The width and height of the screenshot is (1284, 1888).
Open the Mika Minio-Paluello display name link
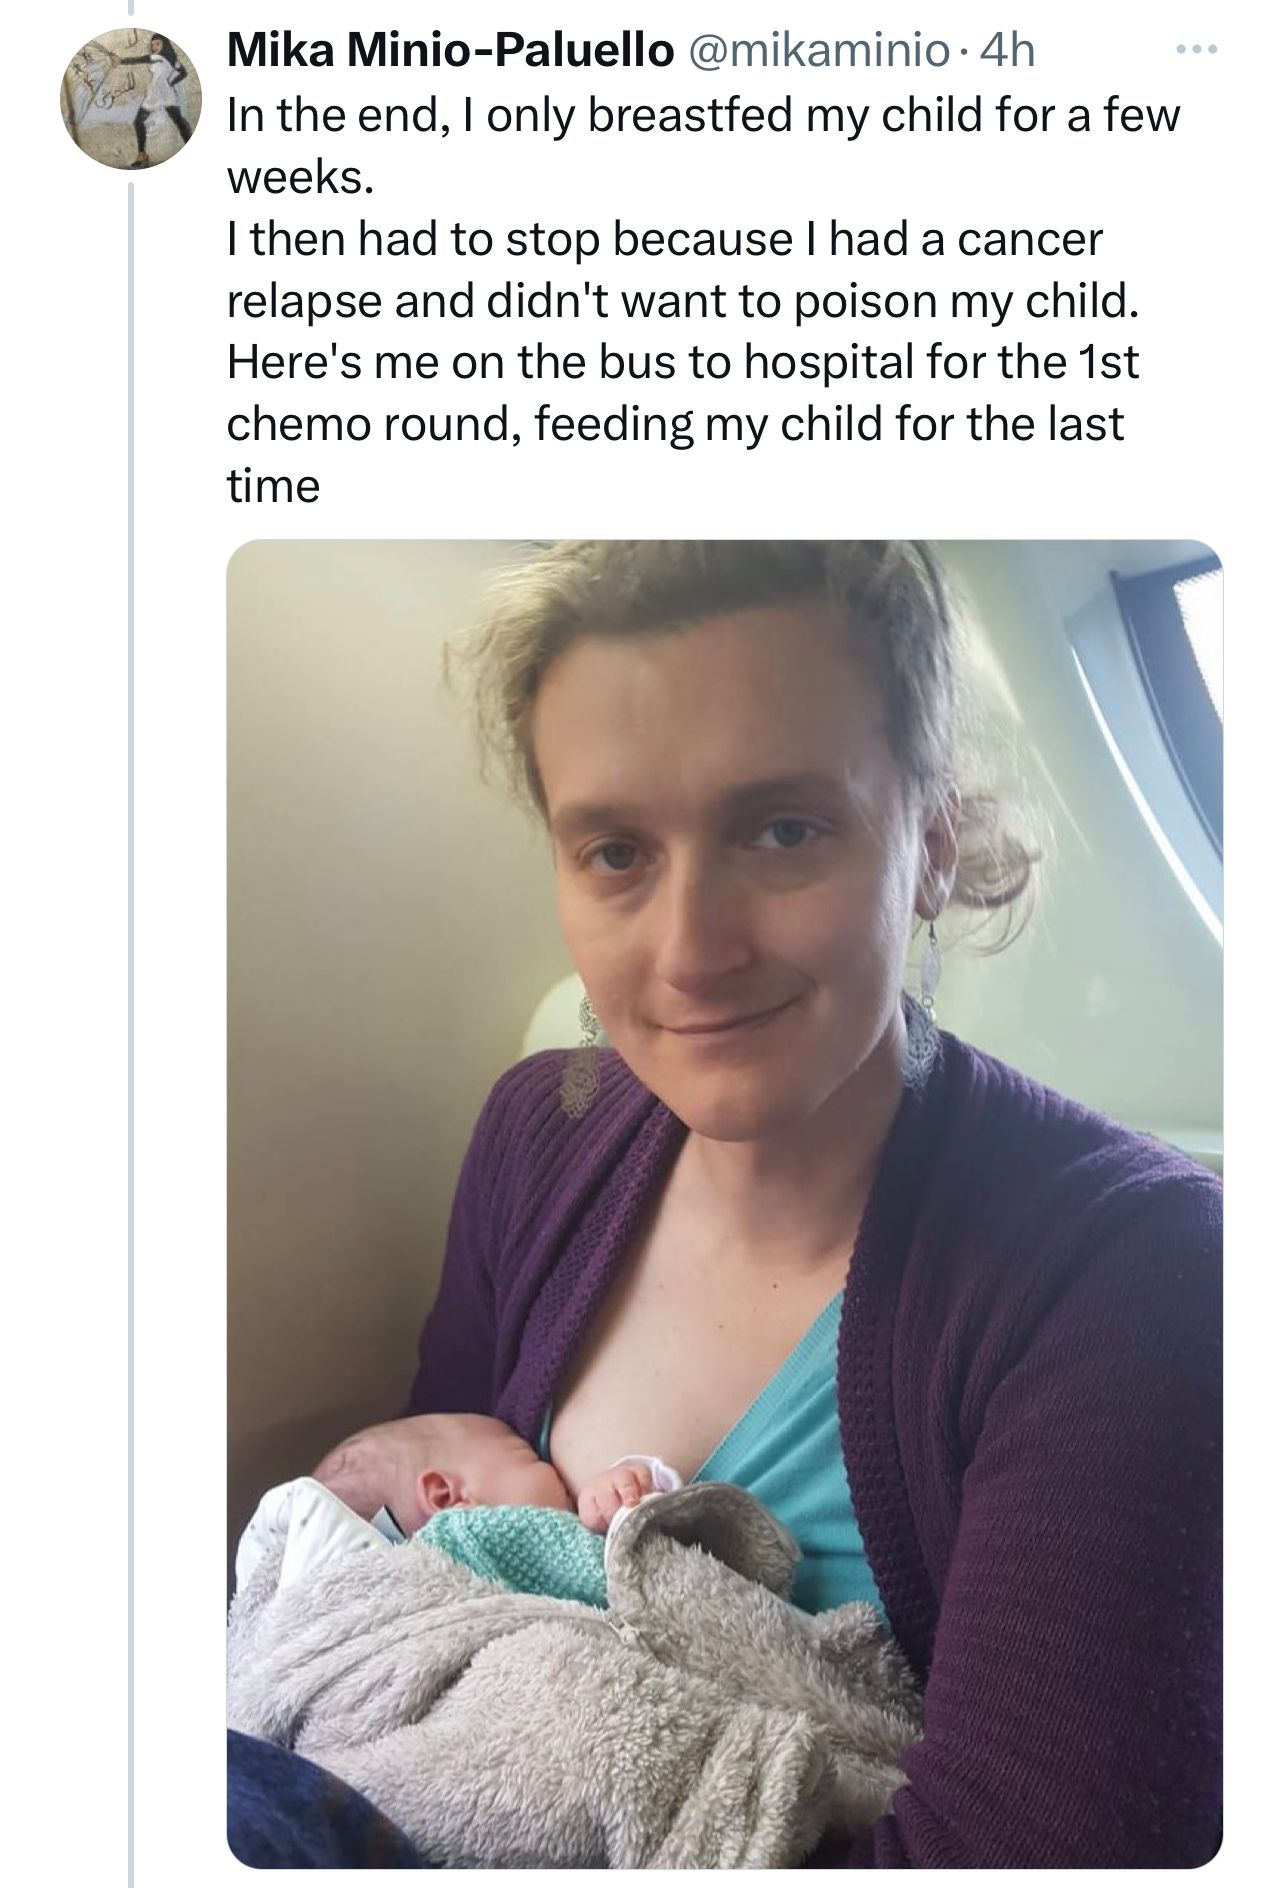[x=450, y=50]
